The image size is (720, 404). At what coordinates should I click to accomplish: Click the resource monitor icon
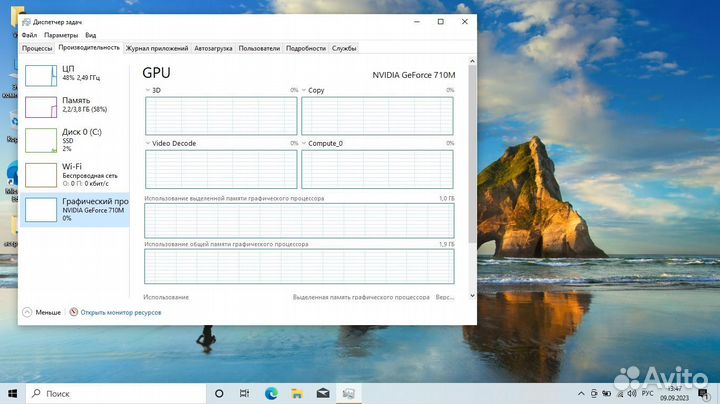click(x=73, y=312)
